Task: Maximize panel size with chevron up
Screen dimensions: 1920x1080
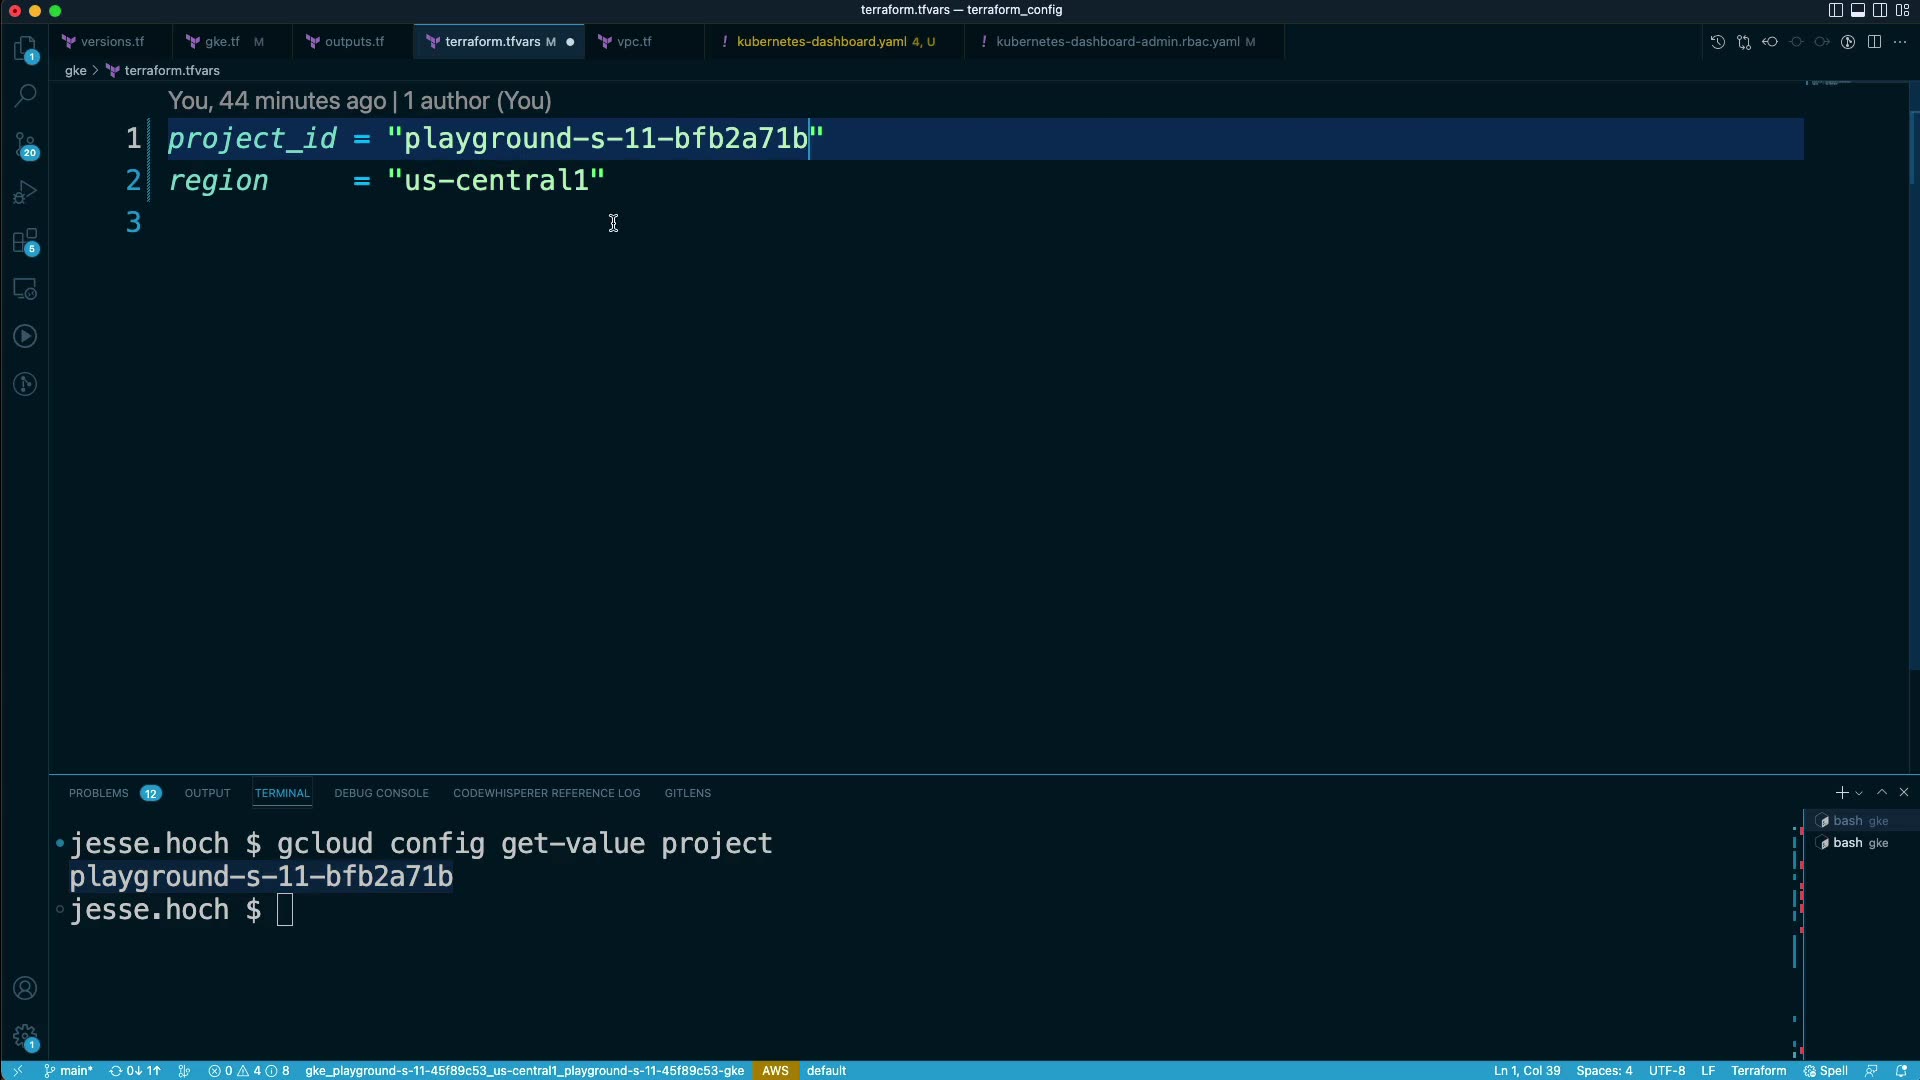Action: click(x=1882, y=792)
